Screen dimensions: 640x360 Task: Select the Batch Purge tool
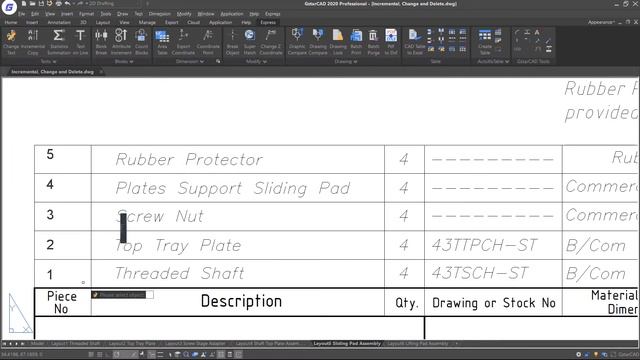(x=373, y=42)
